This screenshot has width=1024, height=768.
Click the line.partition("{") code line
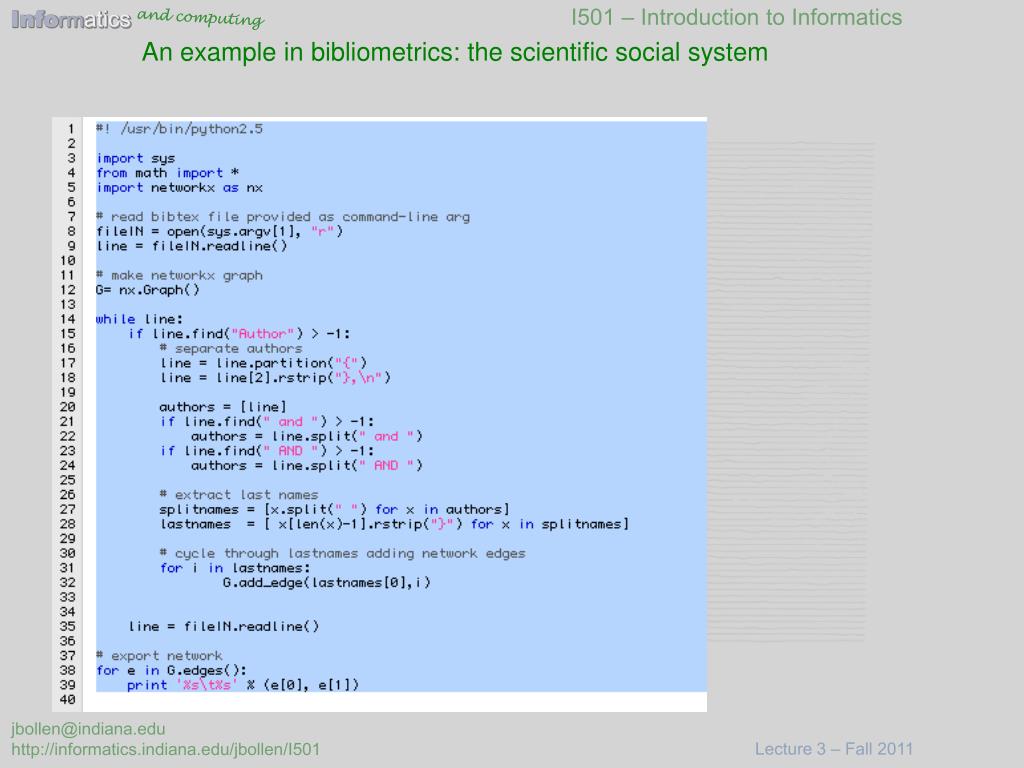[x=263, y=363]
